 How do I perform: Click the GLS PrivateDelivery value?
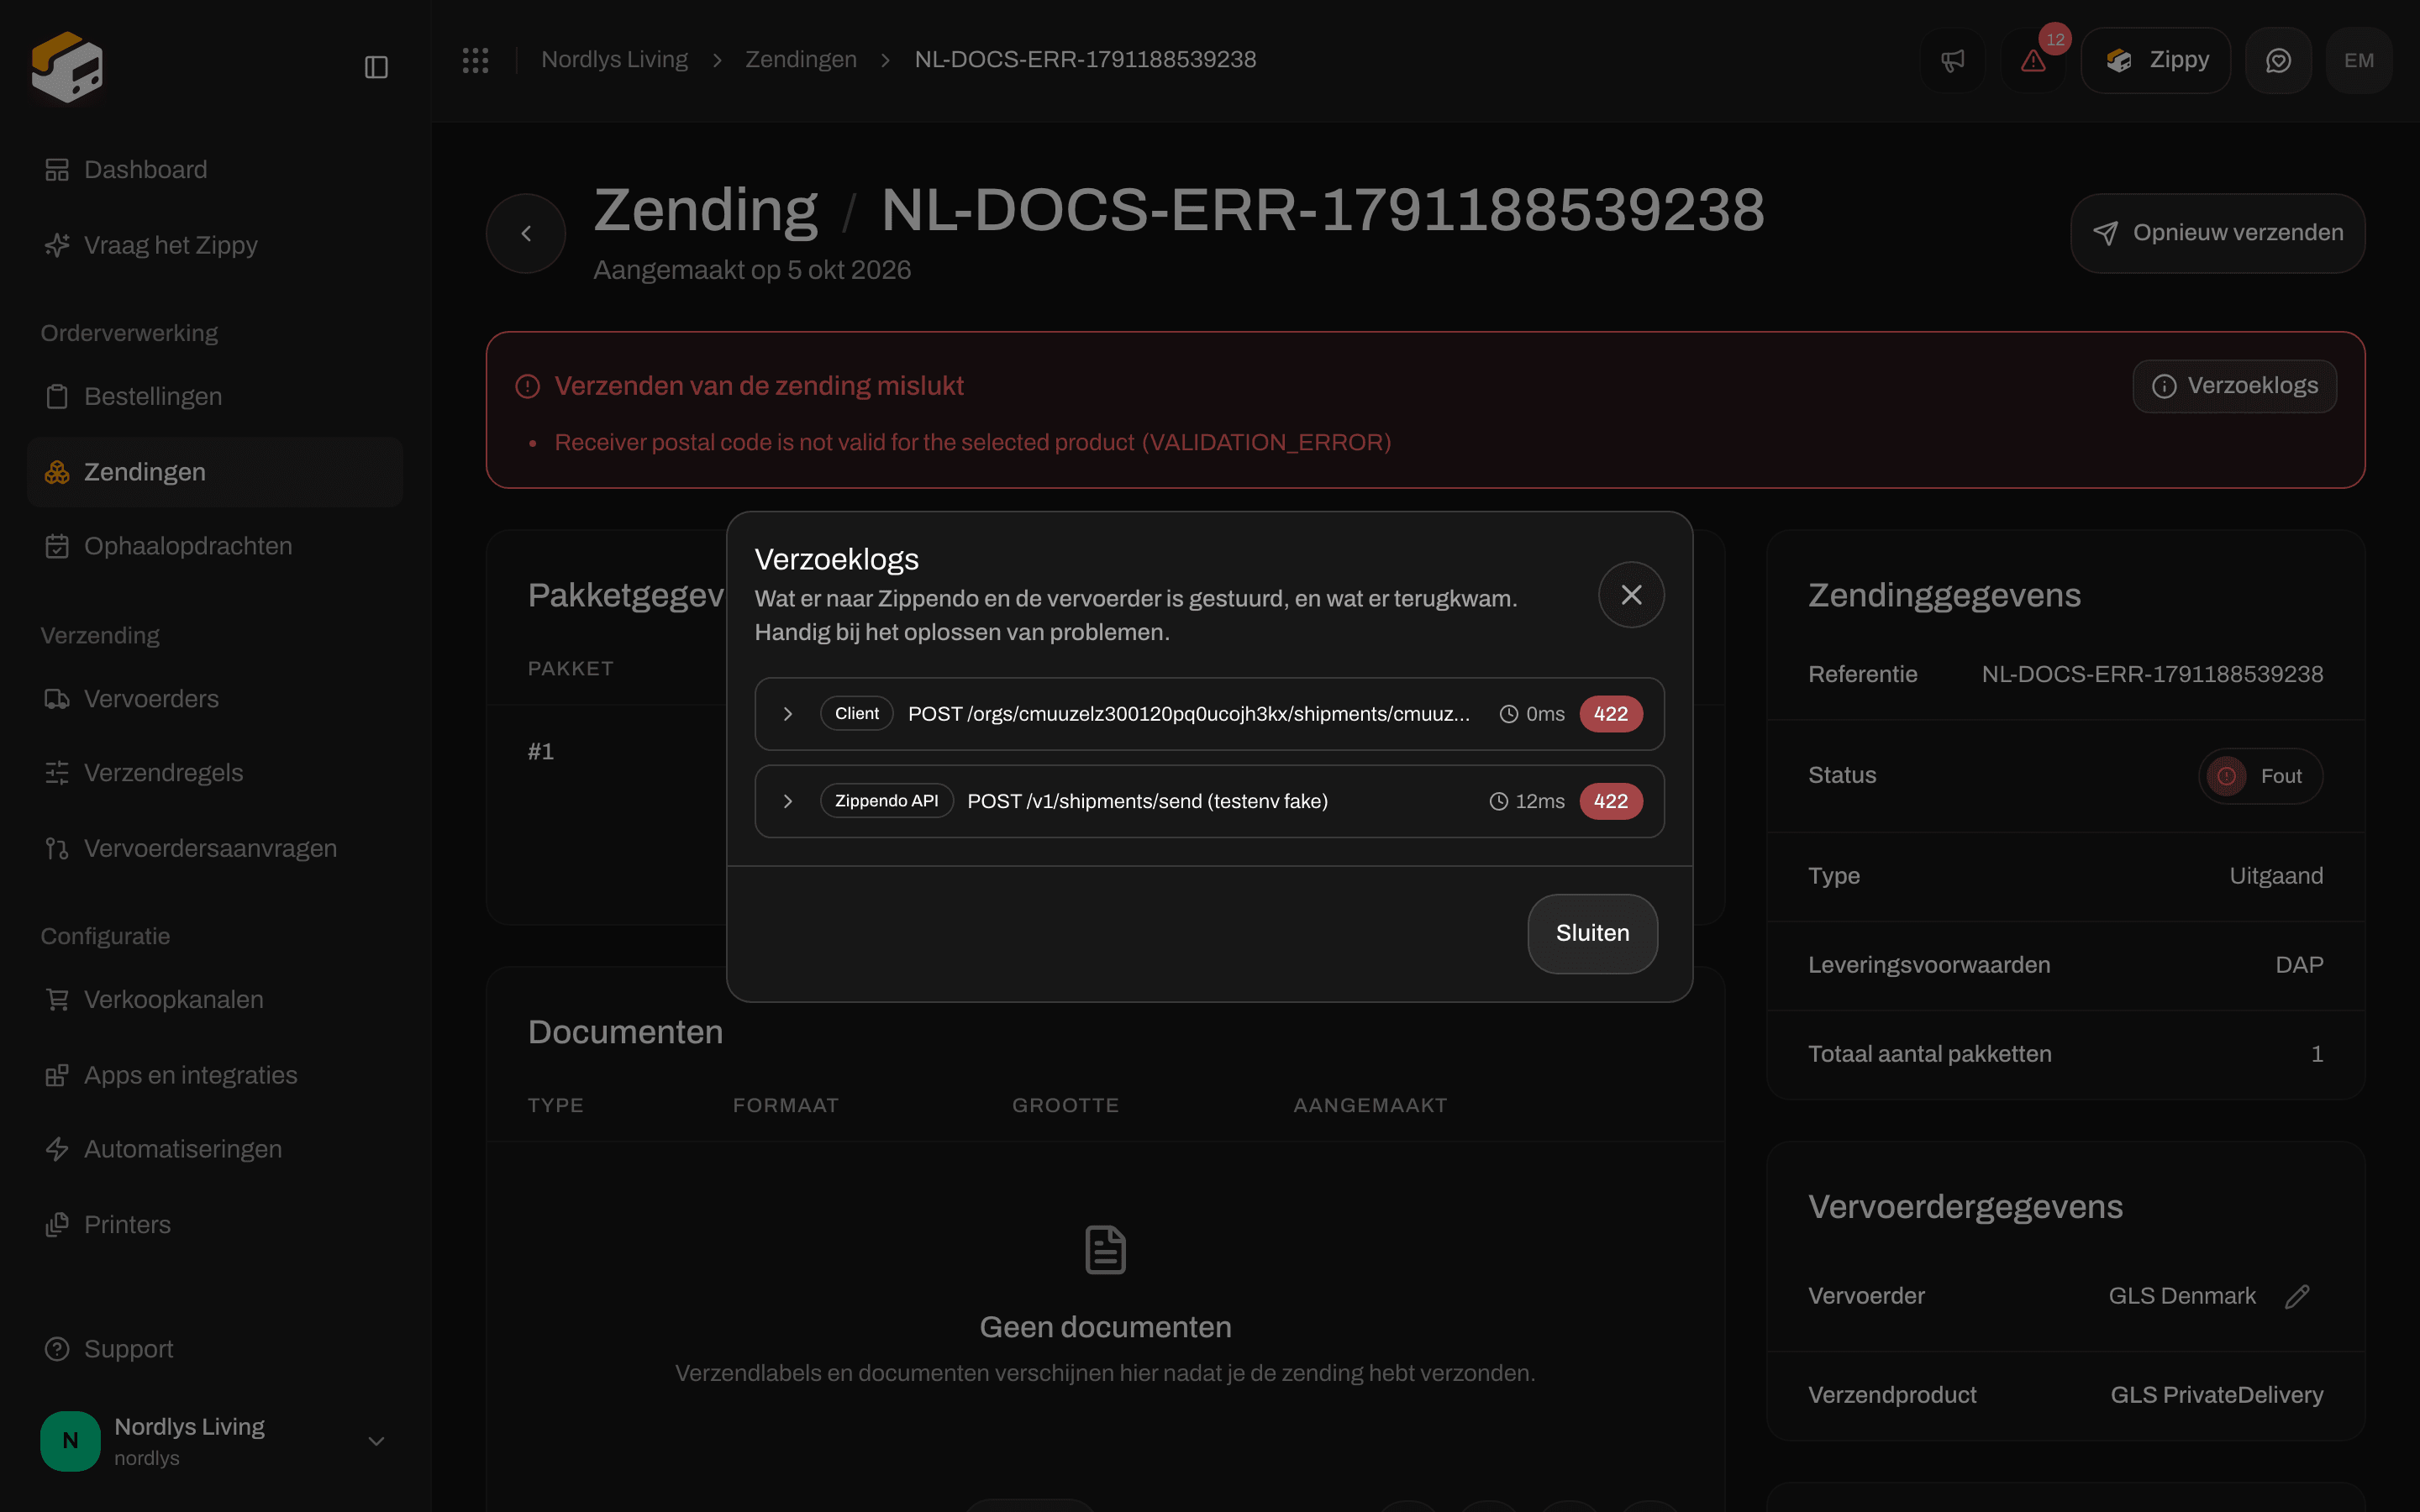point(2216,1395)
